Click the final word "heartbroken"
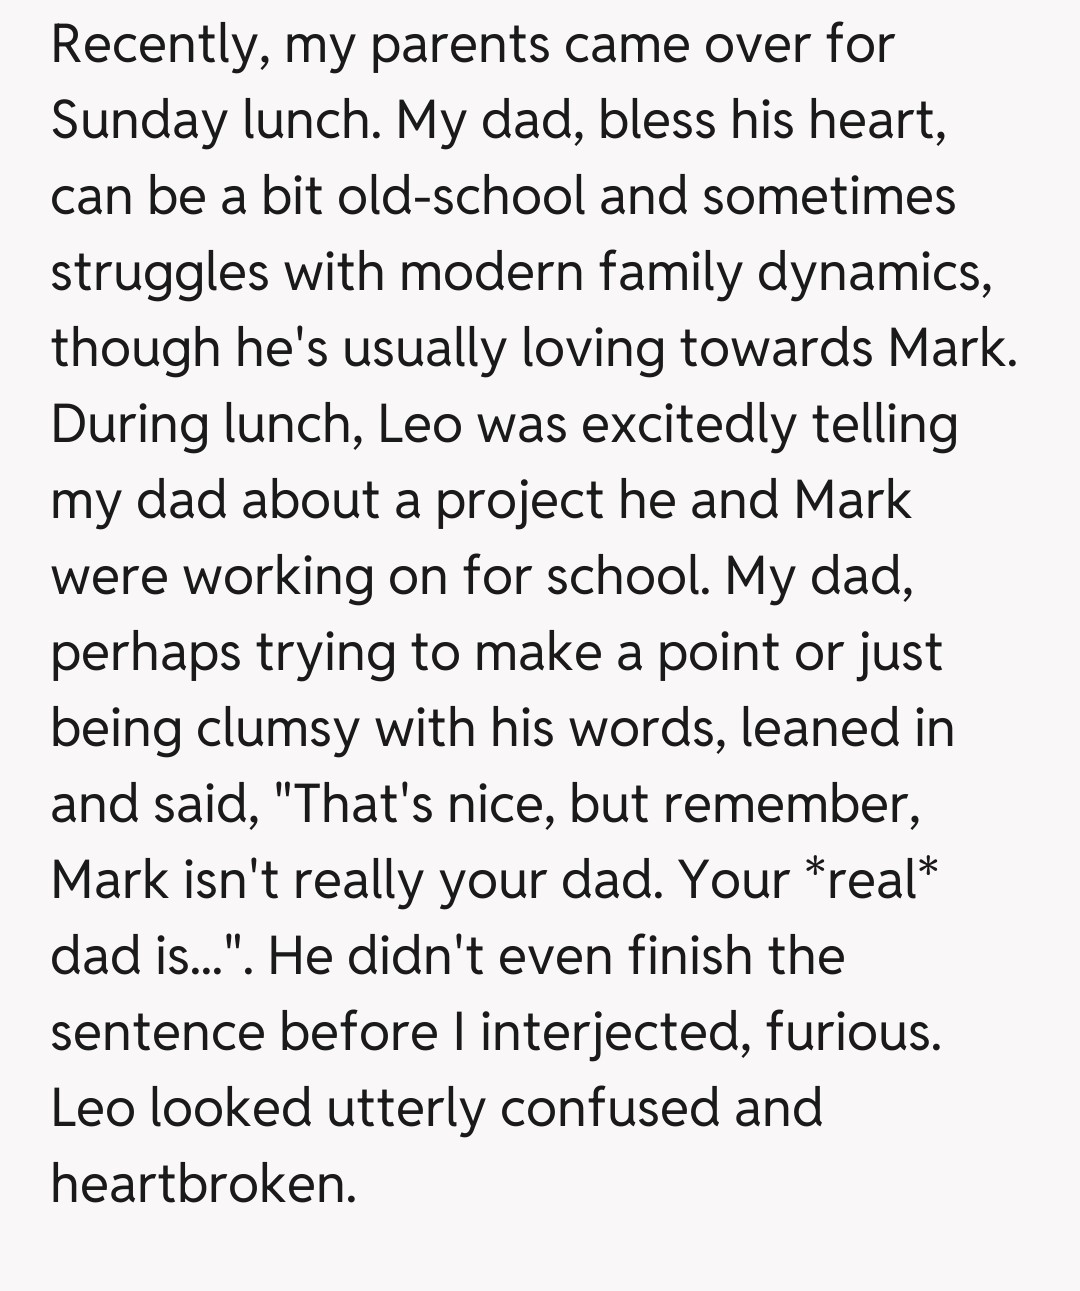Image resolution: width=1080 pixels, height=1291 pixels. [x=203, y=1184]
